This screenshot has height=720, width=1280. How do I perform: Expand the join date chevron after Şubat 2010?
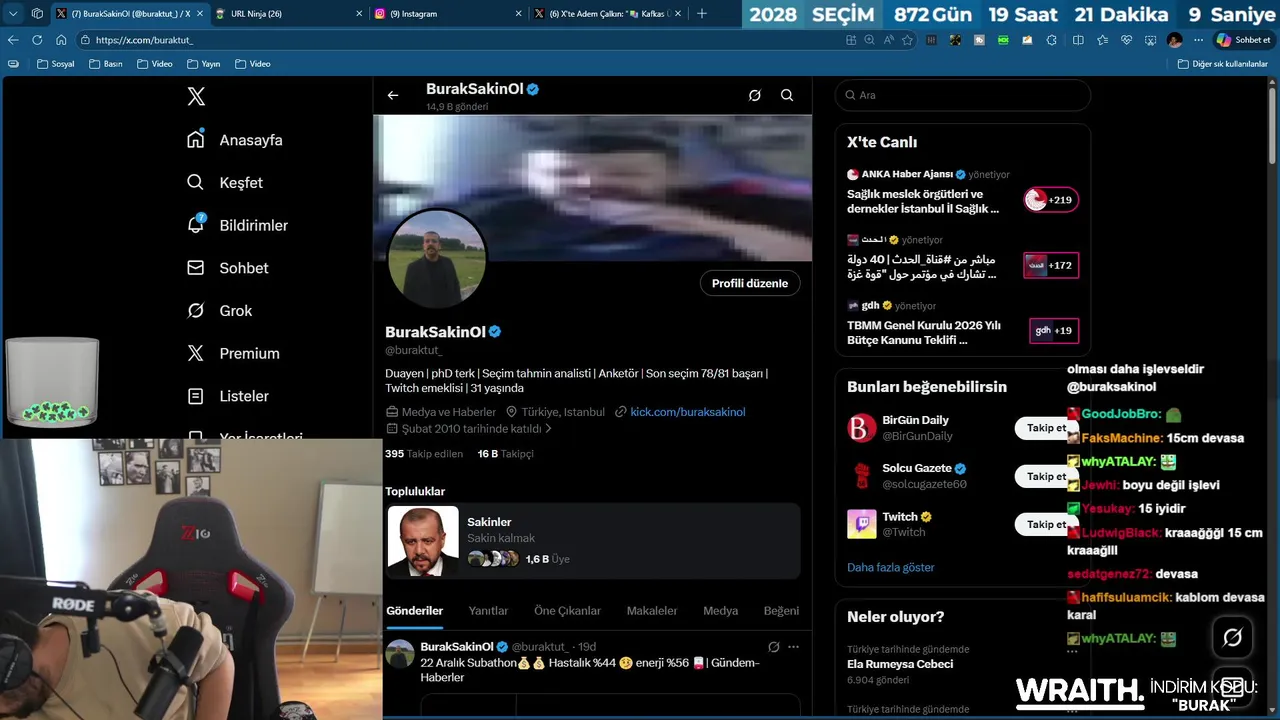pos(548,429)
